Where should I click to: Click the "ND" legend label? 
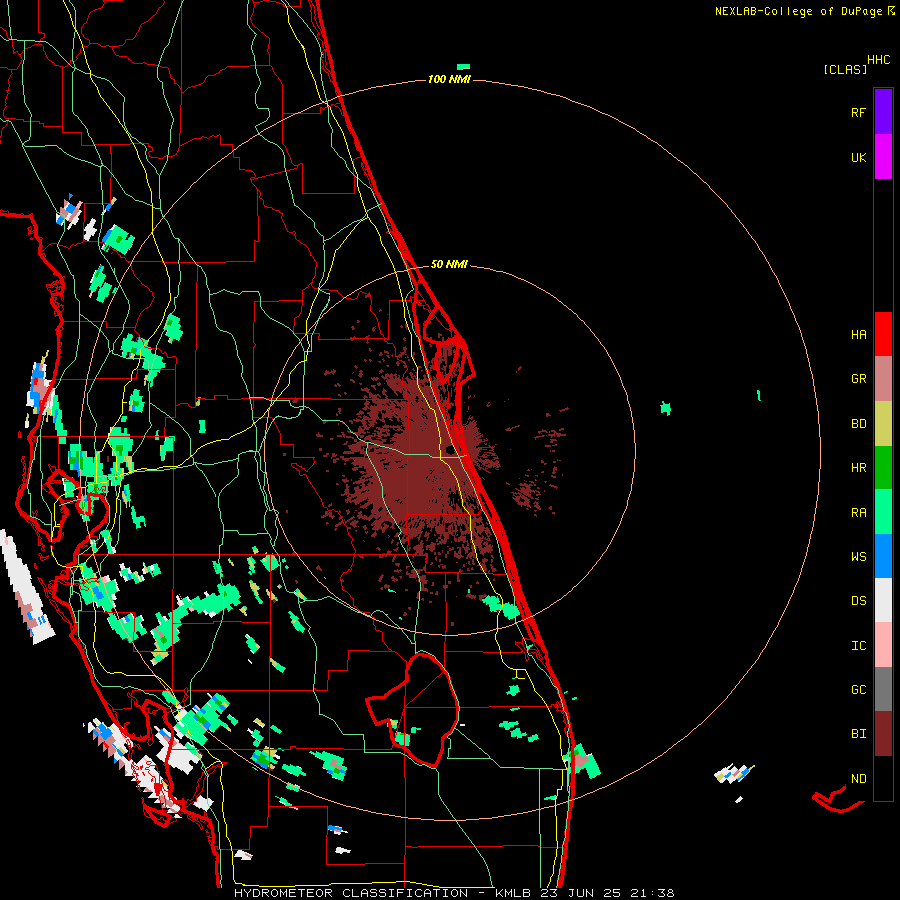click(x=858, y=778)
